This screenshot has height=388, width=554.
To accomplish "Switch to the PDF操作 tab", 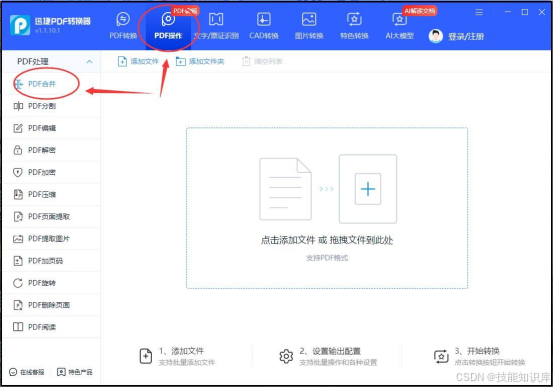I will coord(168,26).
